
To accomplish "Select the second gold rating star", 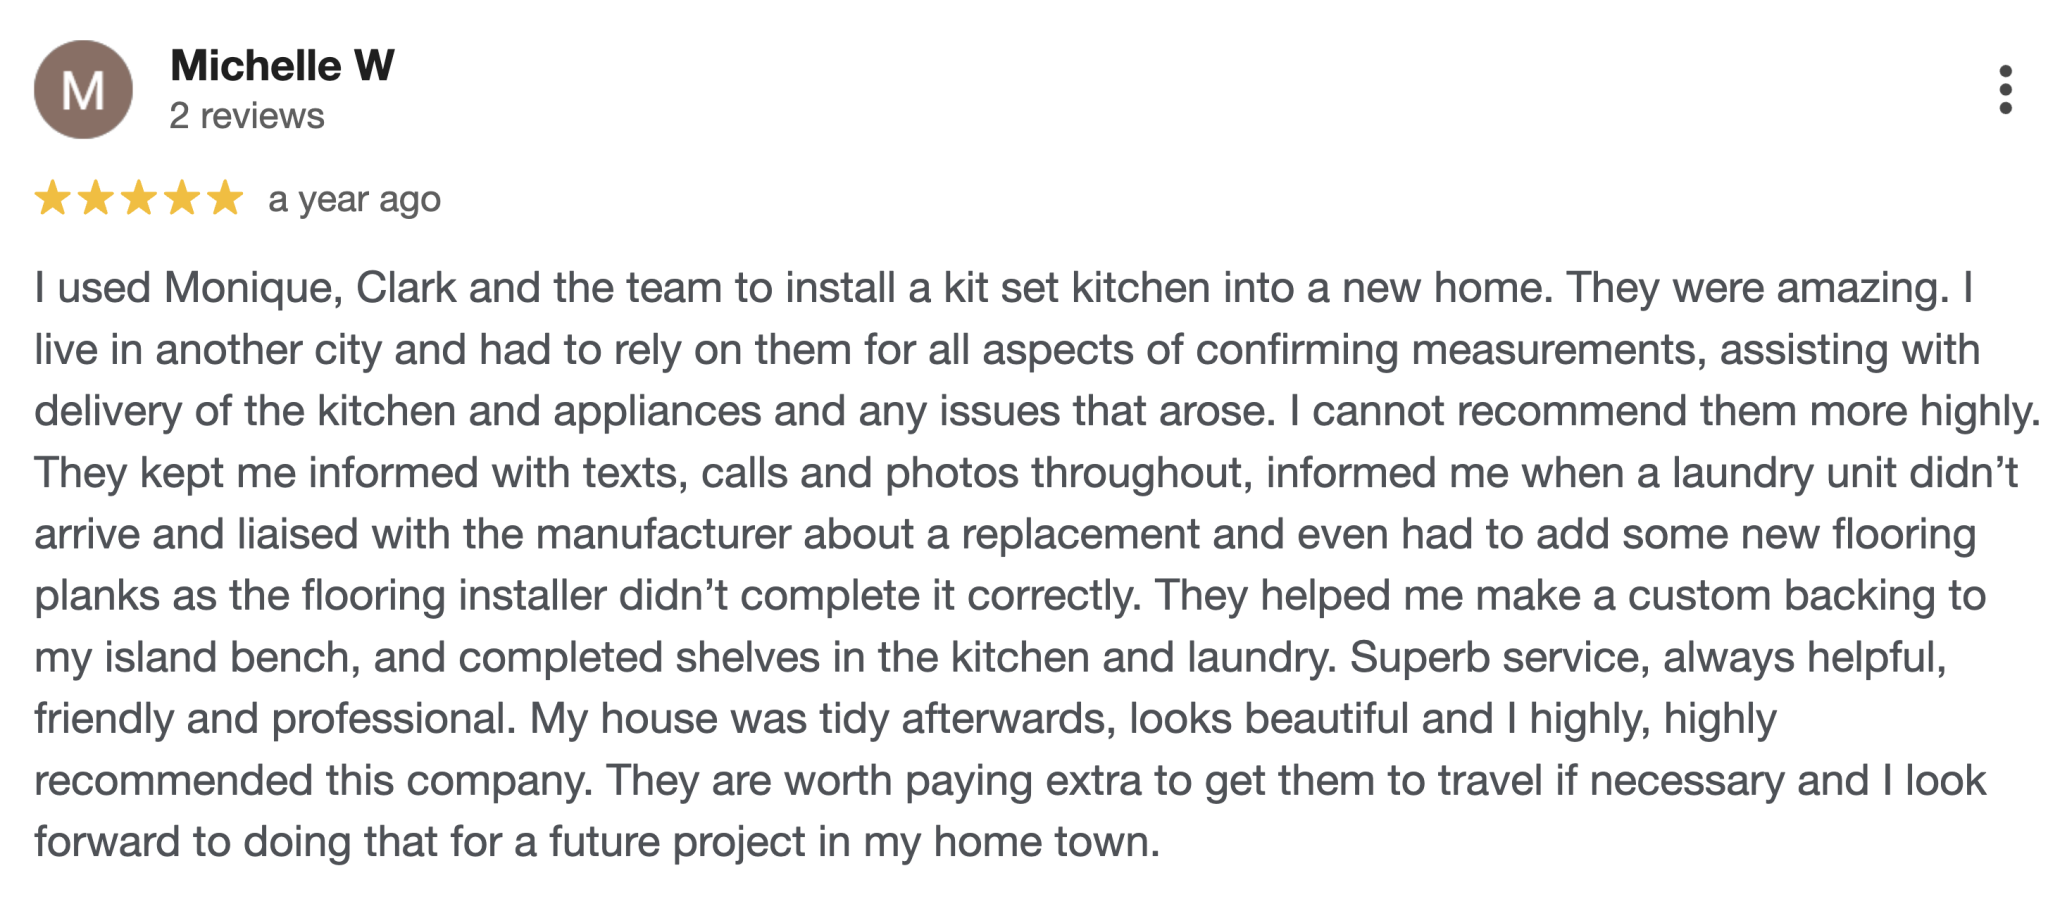I will 95,198.
